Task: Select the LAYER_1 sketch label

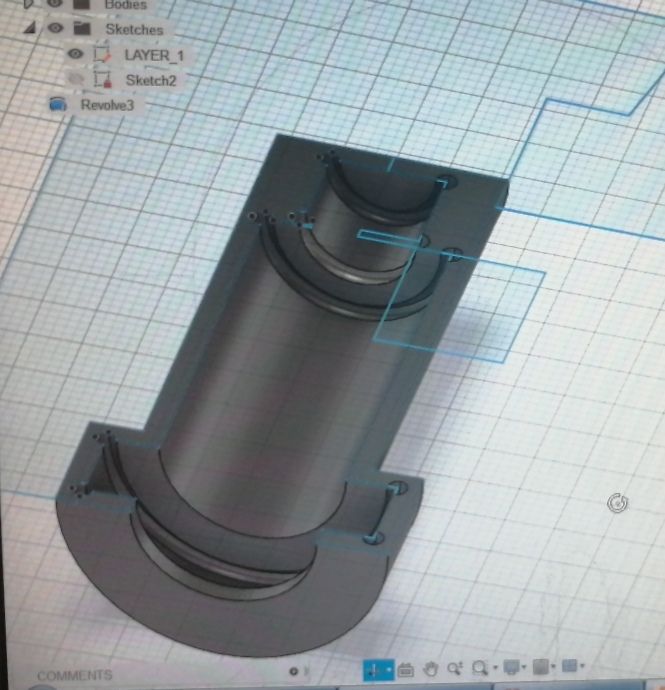Action: click(154, 55)
